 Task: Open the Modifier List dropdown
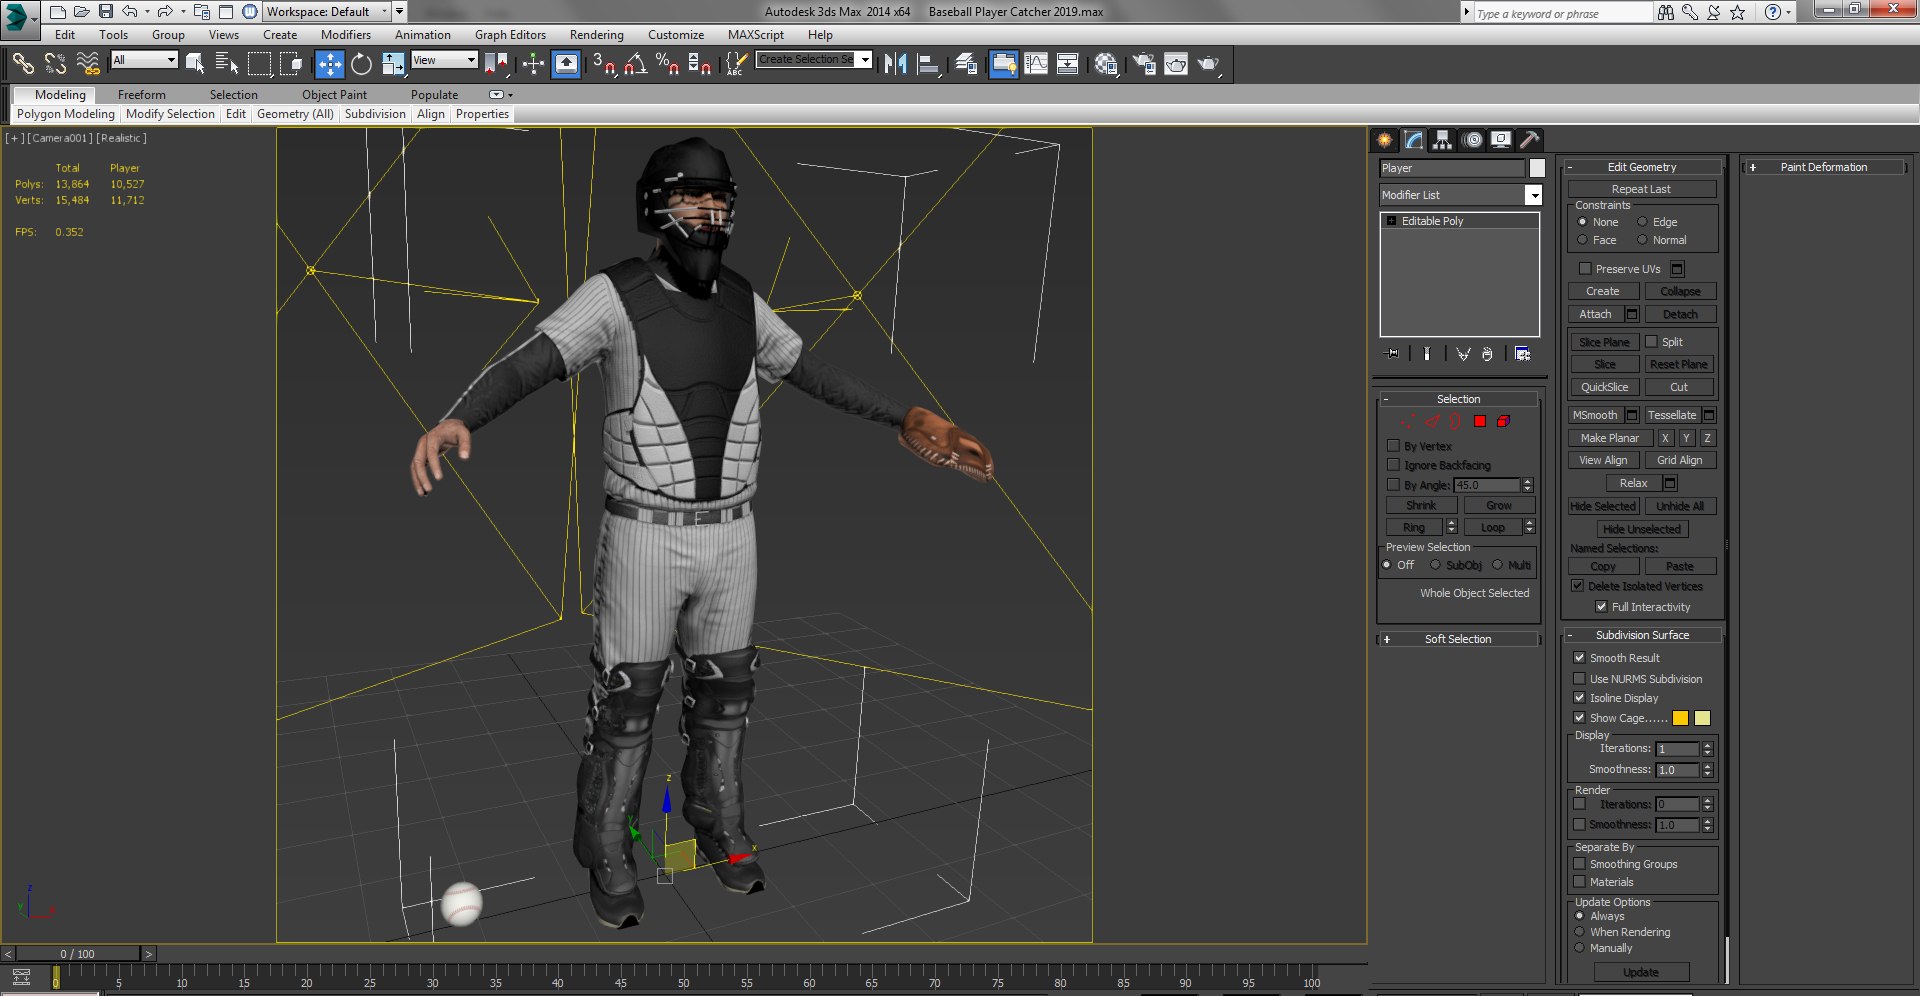click(1533, 195)
